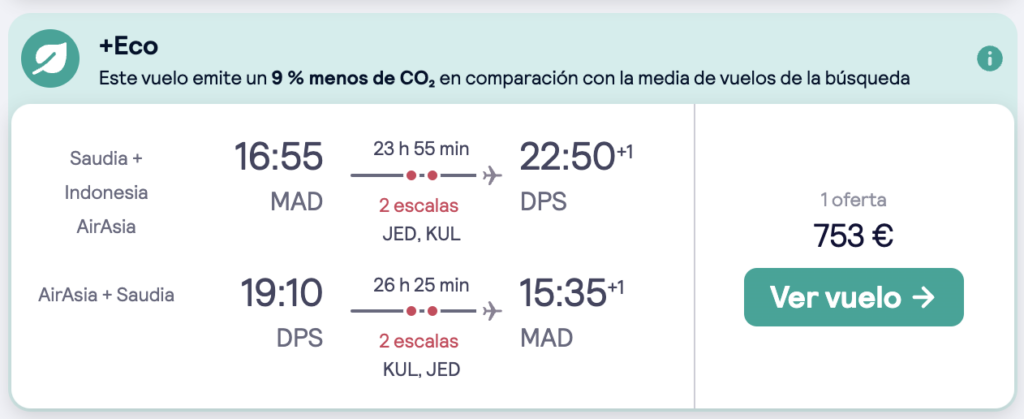Click the 23 h 55 min duration
The width and height of the screenshot is (1024, 419).
[x=419, y=150]
